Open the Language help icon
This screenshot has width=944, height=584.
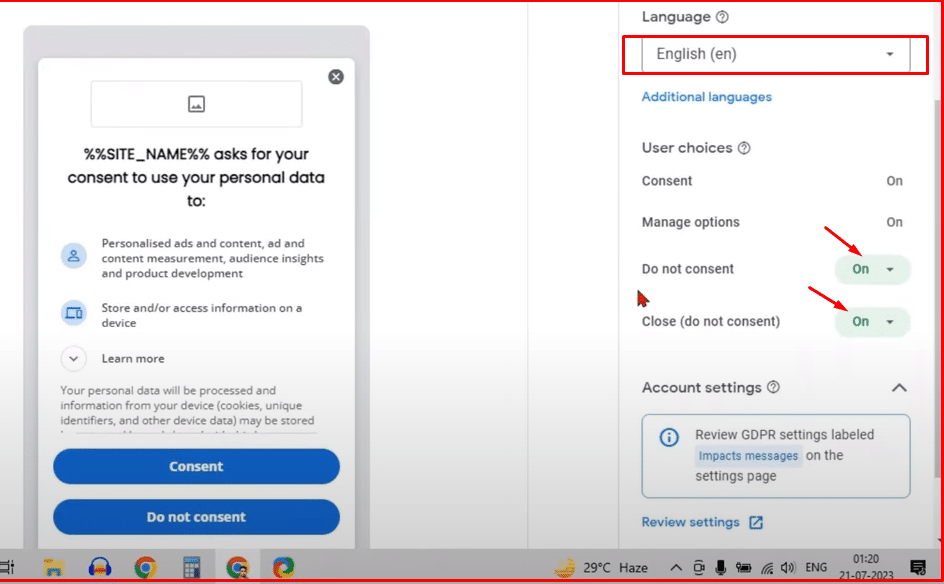tap(722, 17)
